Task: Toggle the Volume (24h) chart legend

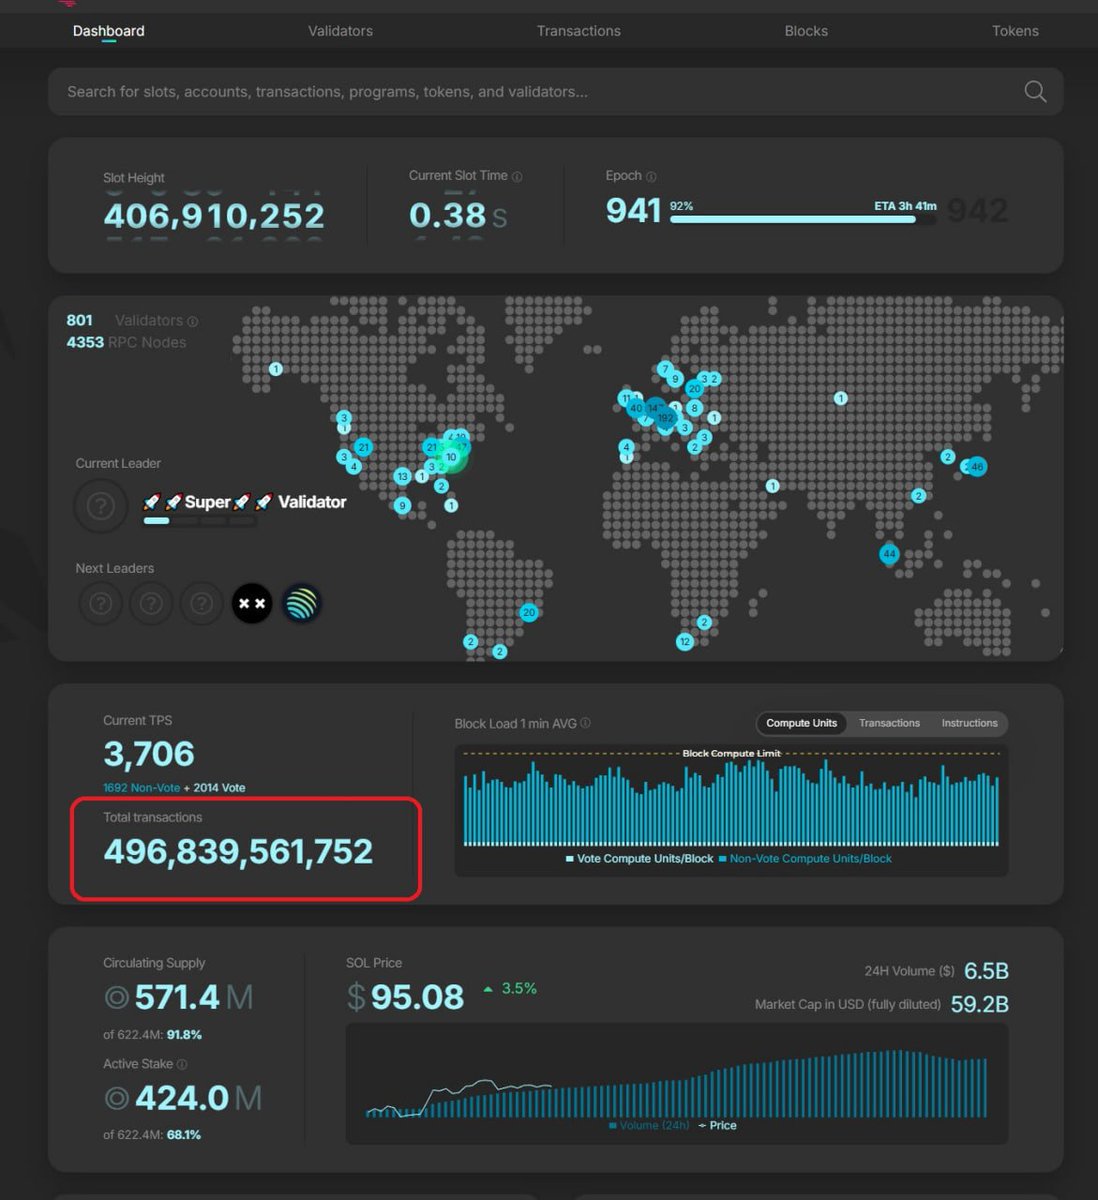Action: 649,1125
